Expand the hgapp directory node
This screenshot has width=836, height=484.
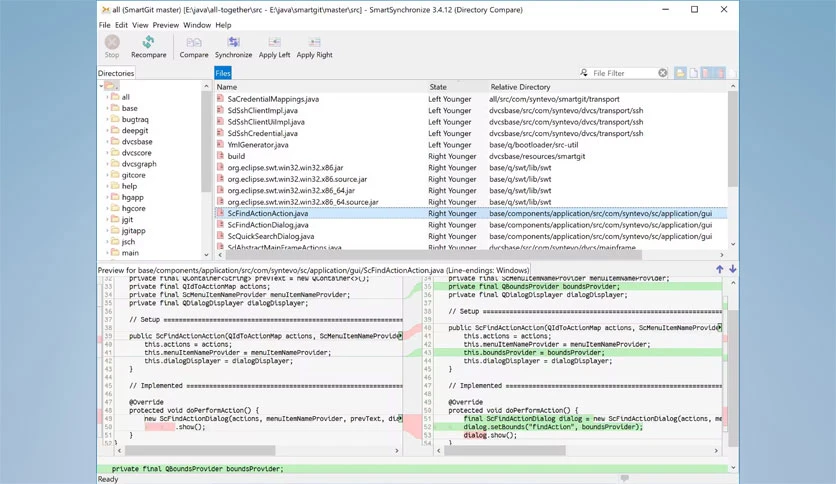(x=107, y=197)
